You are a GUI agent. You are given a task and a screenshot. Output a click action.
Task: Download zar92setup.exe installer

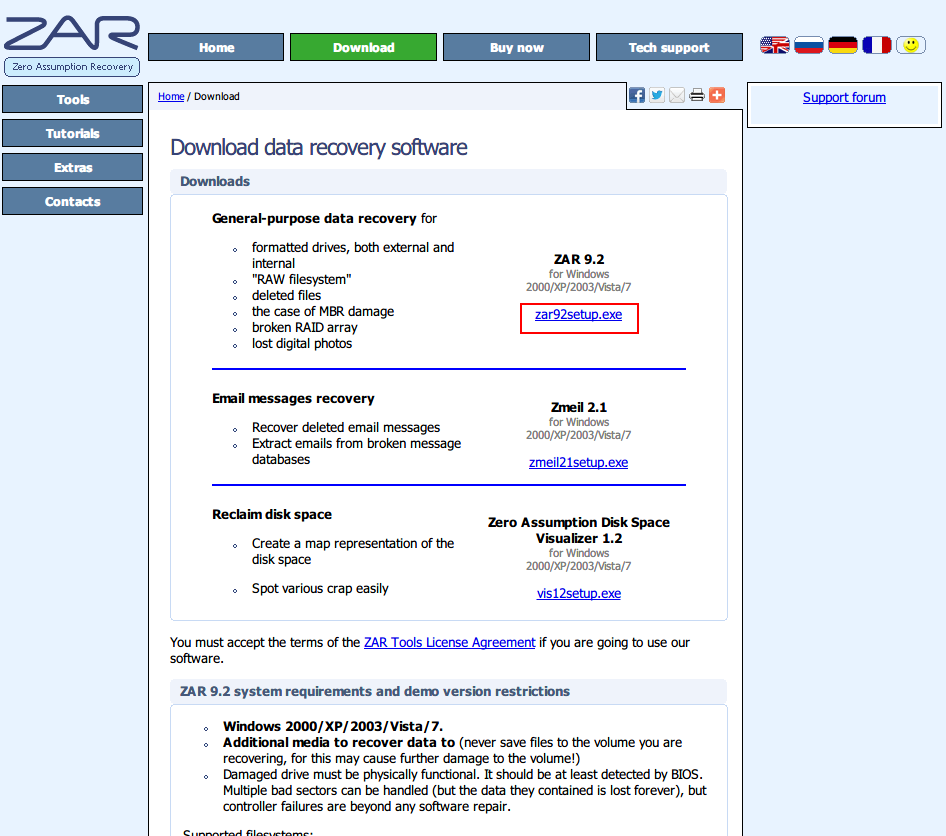pyautogui.click(x=578, y=315)
